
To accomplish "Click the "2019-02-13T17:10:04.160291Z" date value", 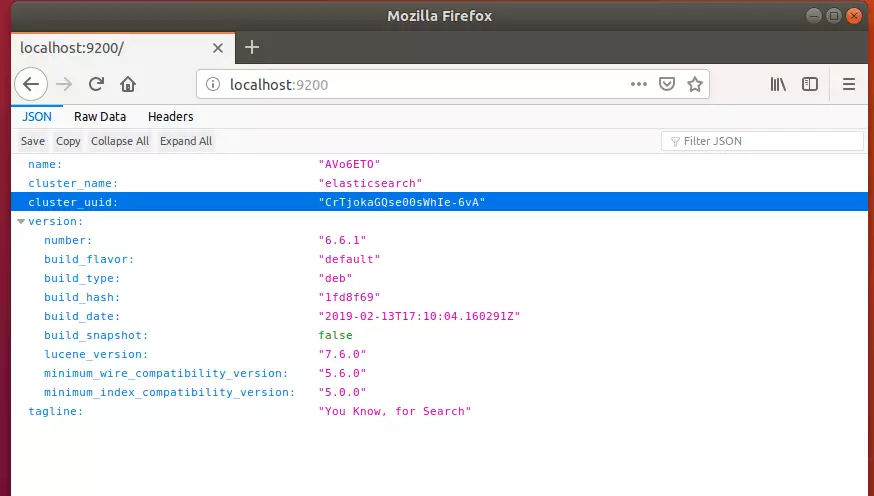I will coord(419,316).
